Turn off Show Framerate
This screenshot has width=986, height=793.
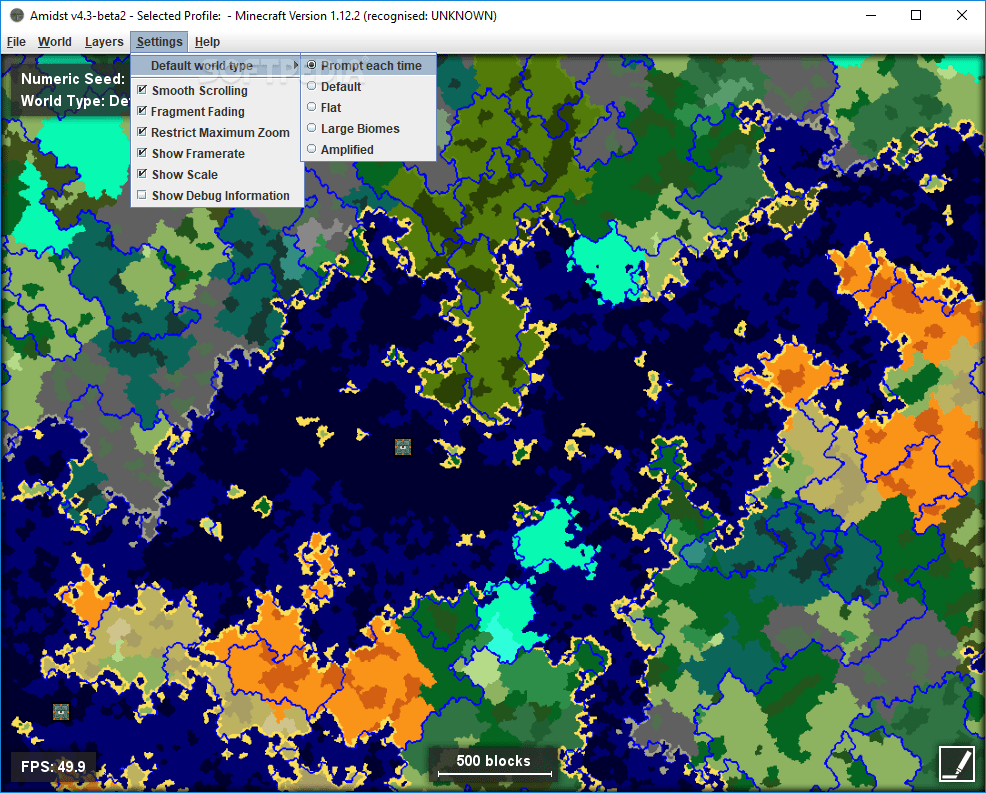[x=217, y=153]
